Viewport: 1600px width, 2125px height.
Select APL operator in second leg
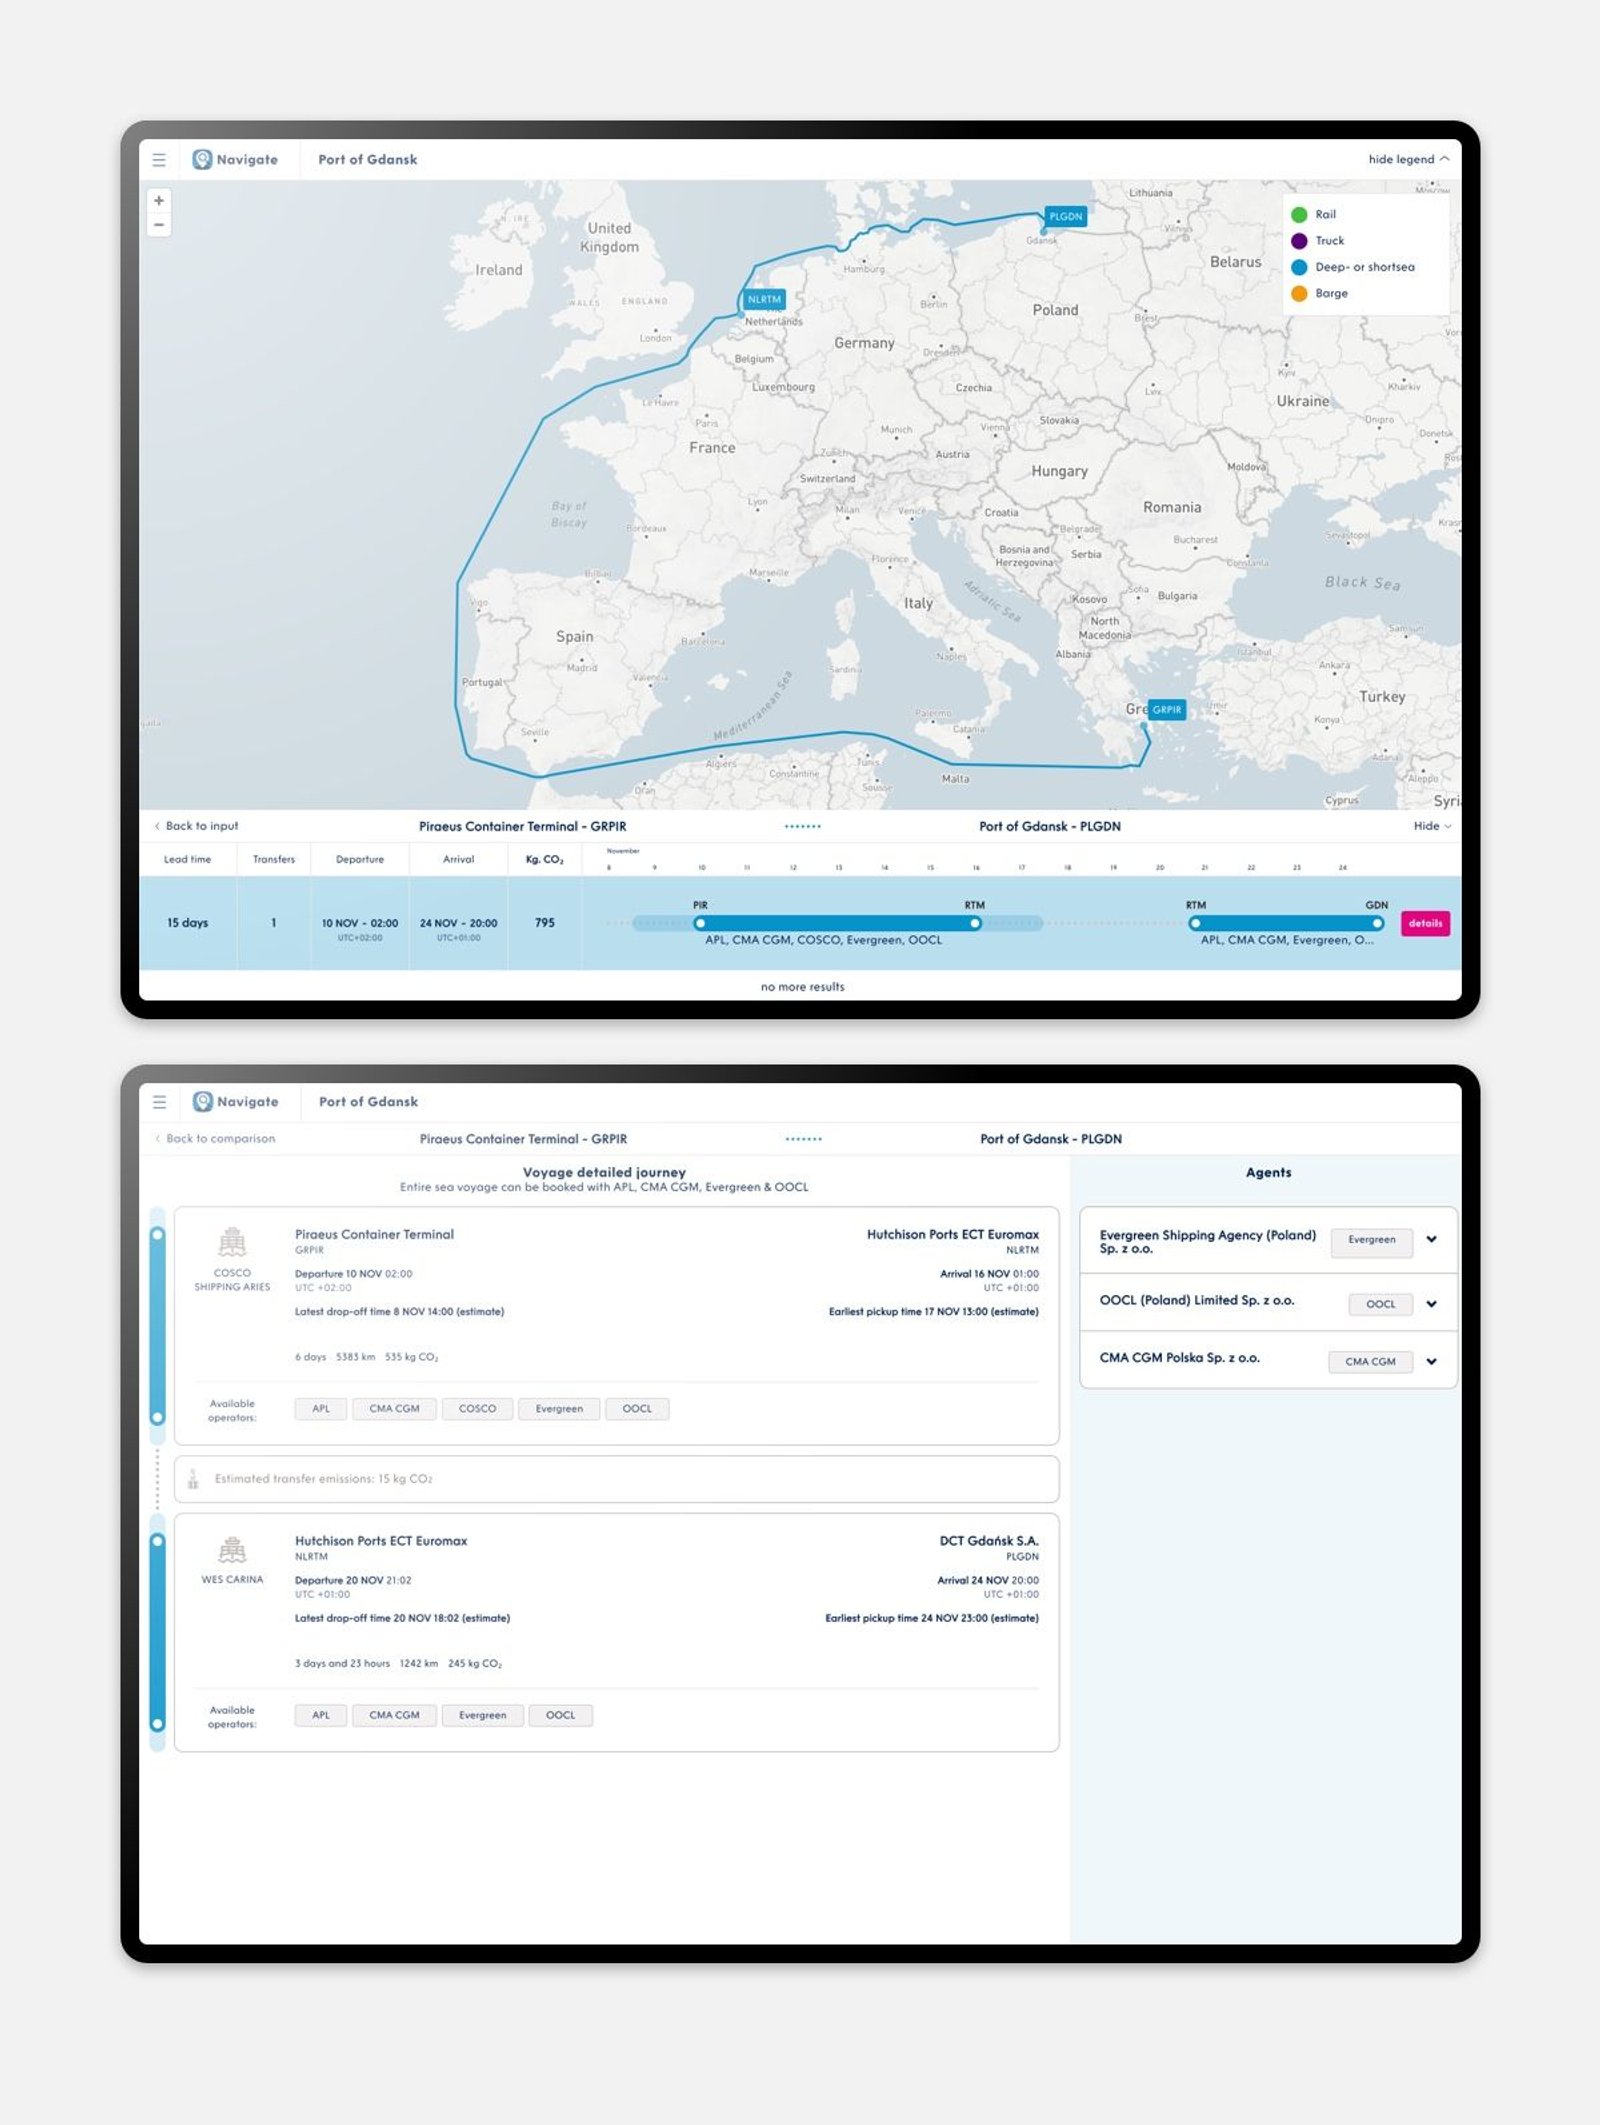[321, 1716]
